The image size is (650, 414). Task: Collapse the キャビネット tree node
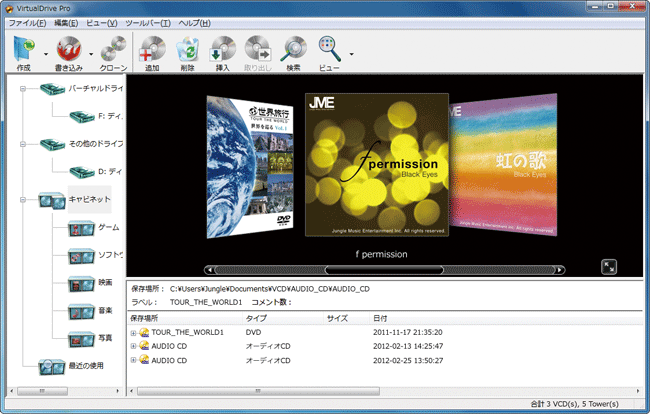[23, 200]
